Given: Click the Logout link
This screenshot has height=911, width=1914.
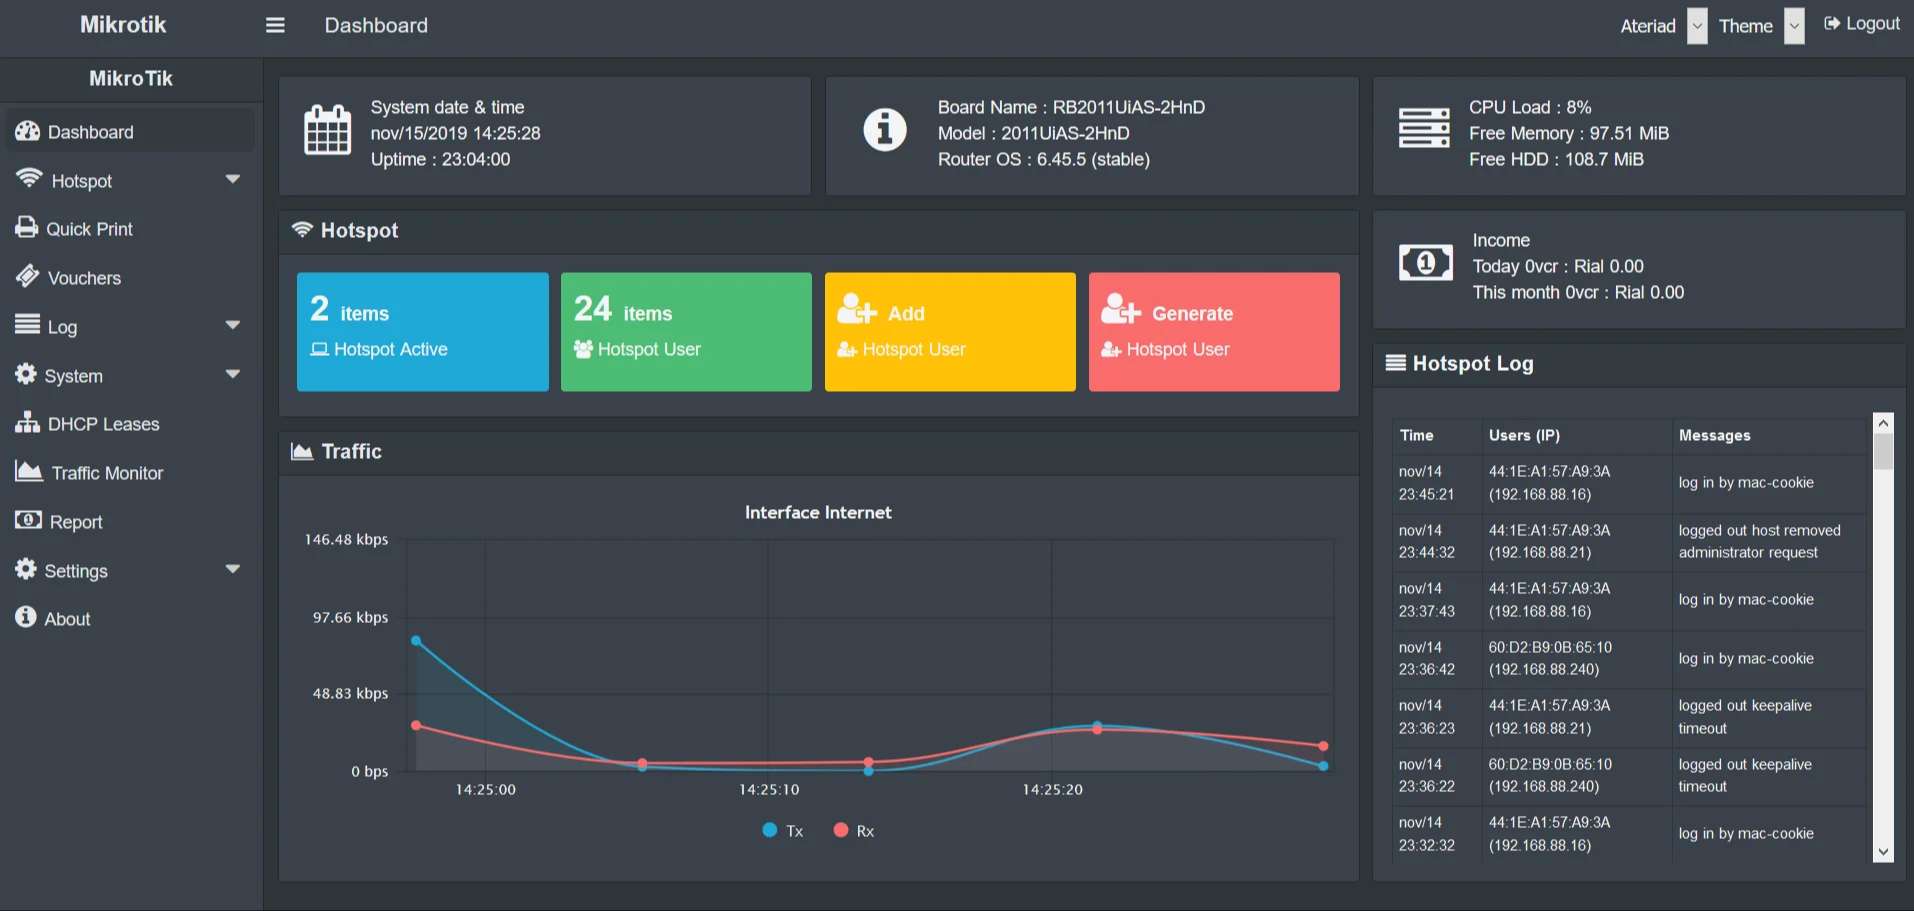Looking at the screenshot, I should click(1861, 24).
